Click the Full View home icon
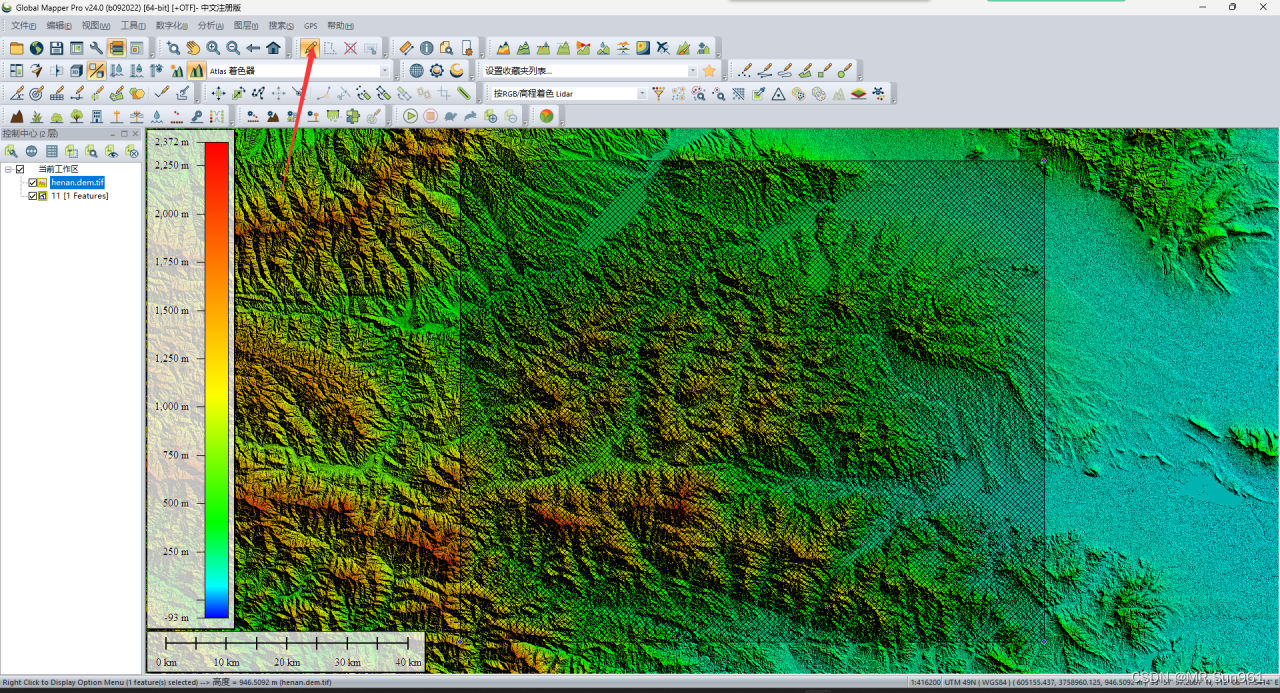The height and width of the screenshot is (693, 1280). (x=273, y=47)
